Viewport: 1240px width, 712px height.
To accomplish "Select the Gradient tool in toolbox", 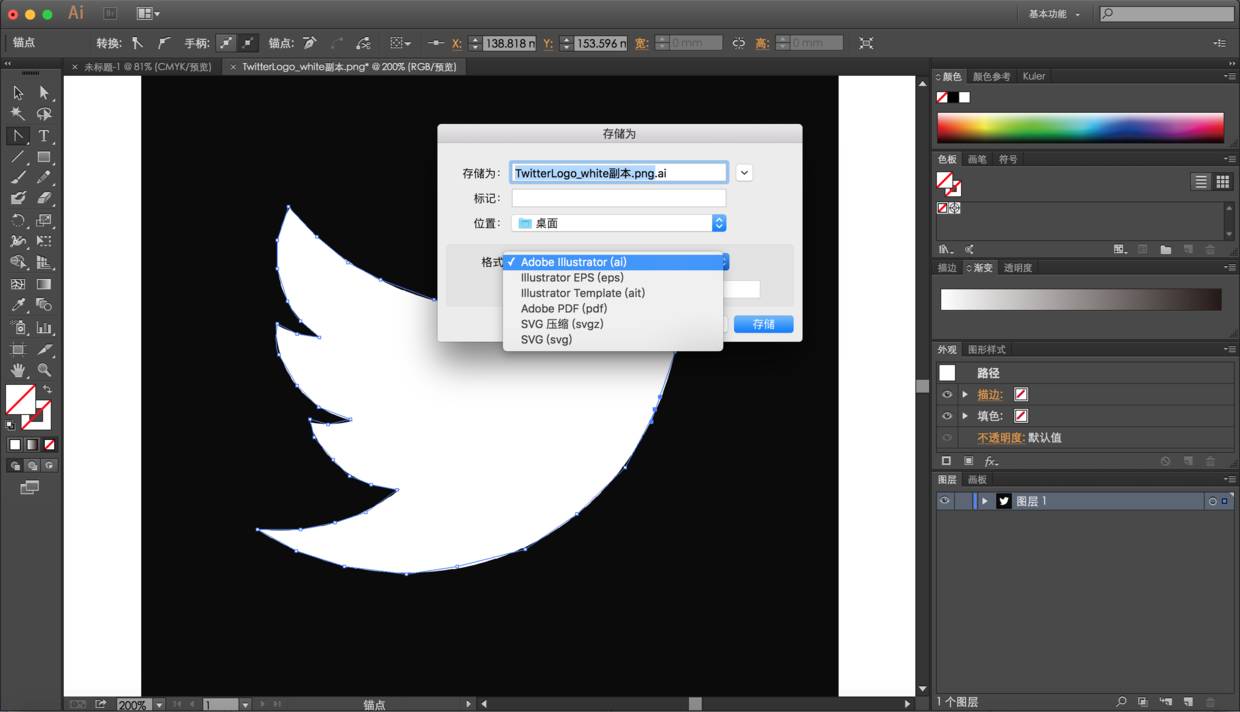I will 44,284.
